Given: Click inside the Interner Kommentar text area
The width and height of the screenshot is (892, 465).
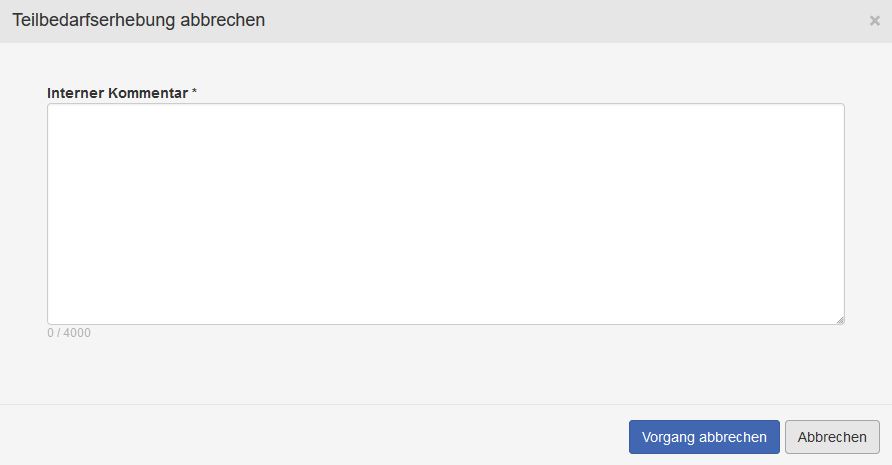Looking at the screenshot, I should tap(445, 213).
